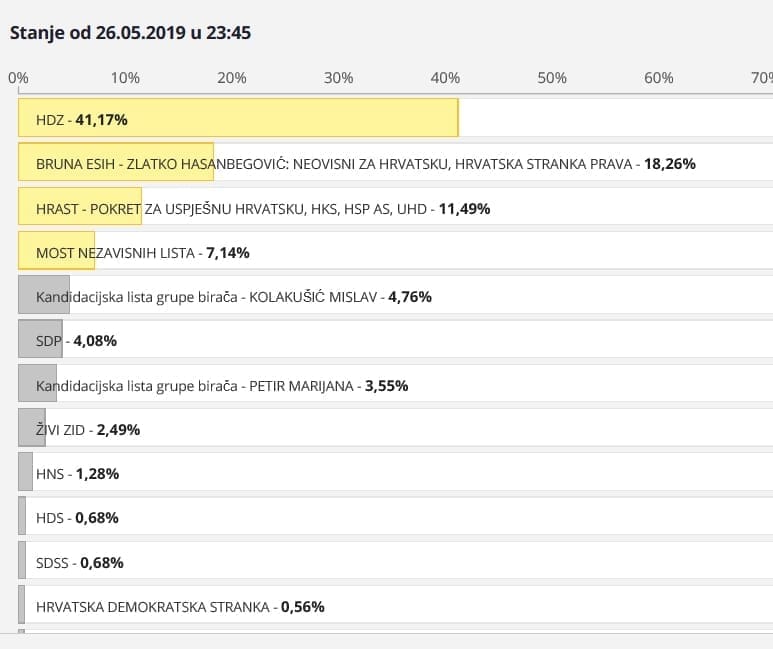Click the 10% axis tick label
773x649 pixels.
(125, 78)
